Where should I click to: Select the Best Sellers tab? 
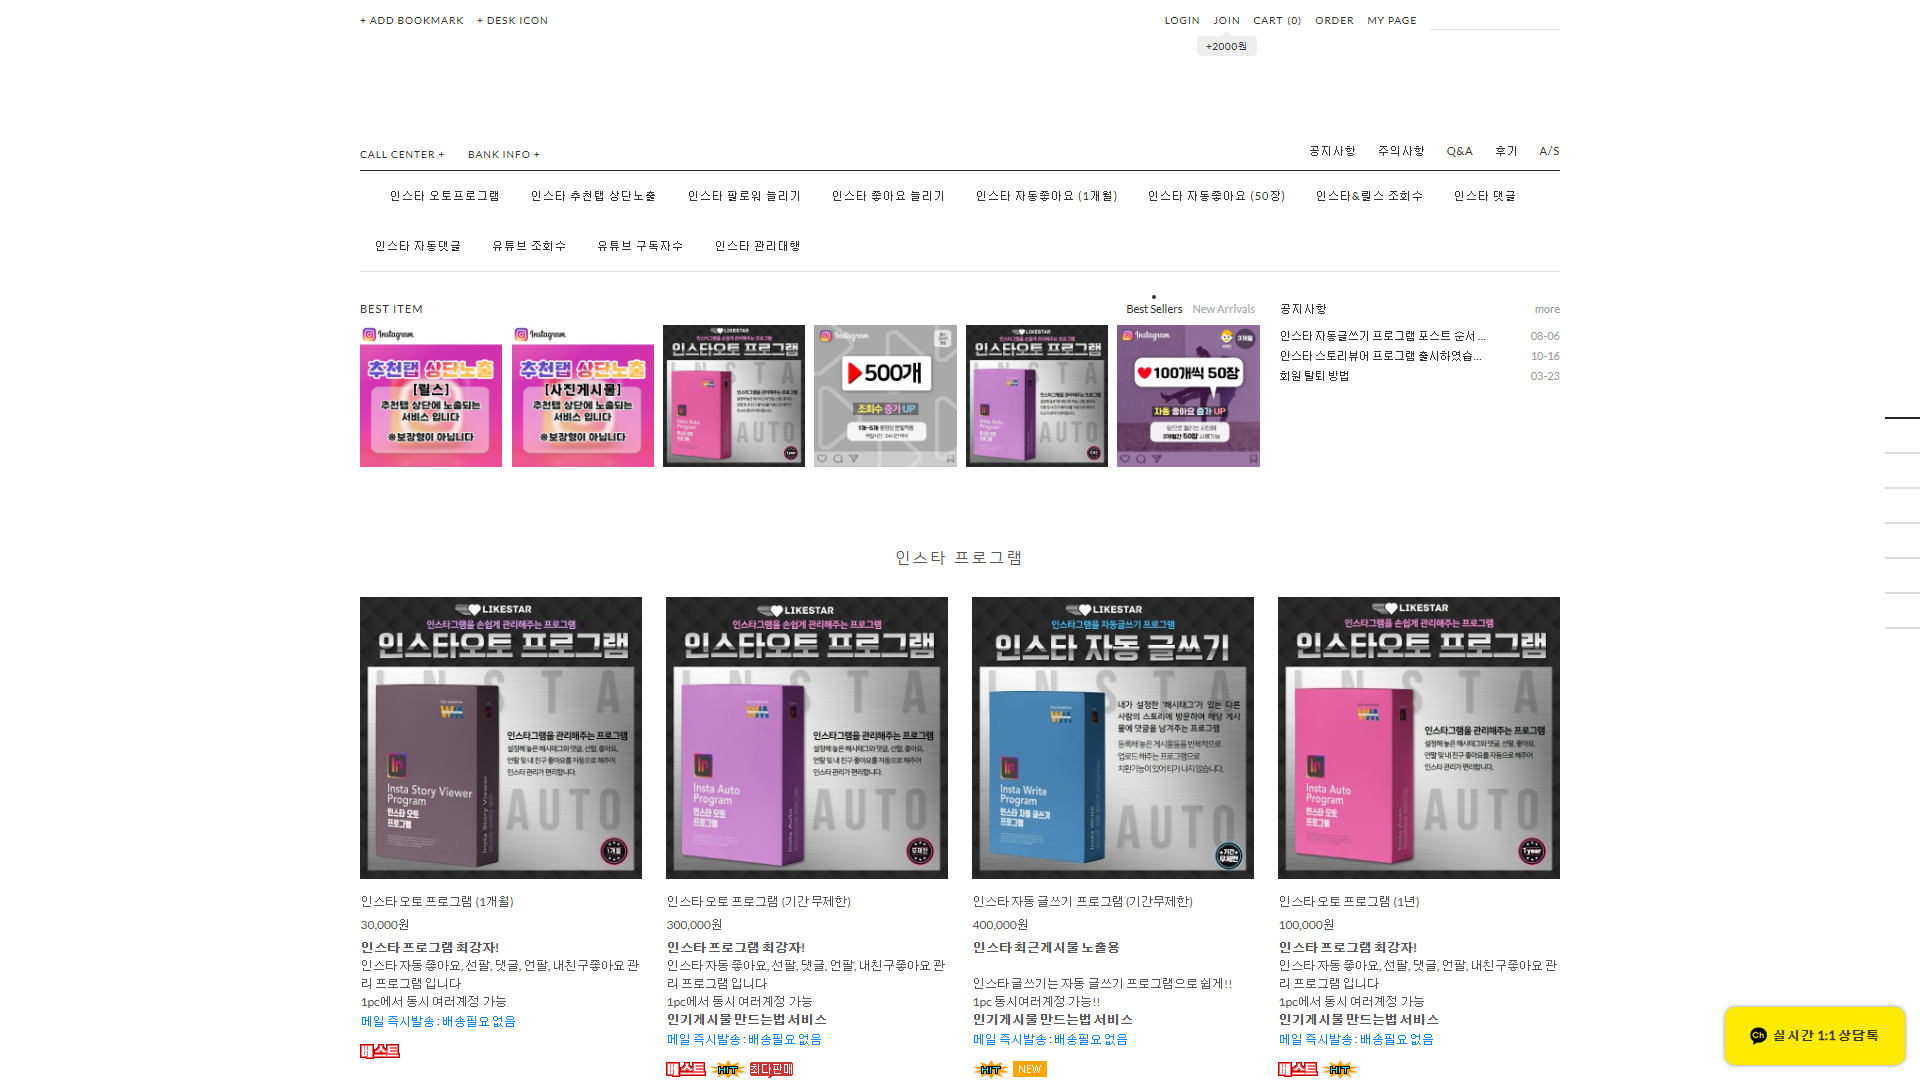1154,309
